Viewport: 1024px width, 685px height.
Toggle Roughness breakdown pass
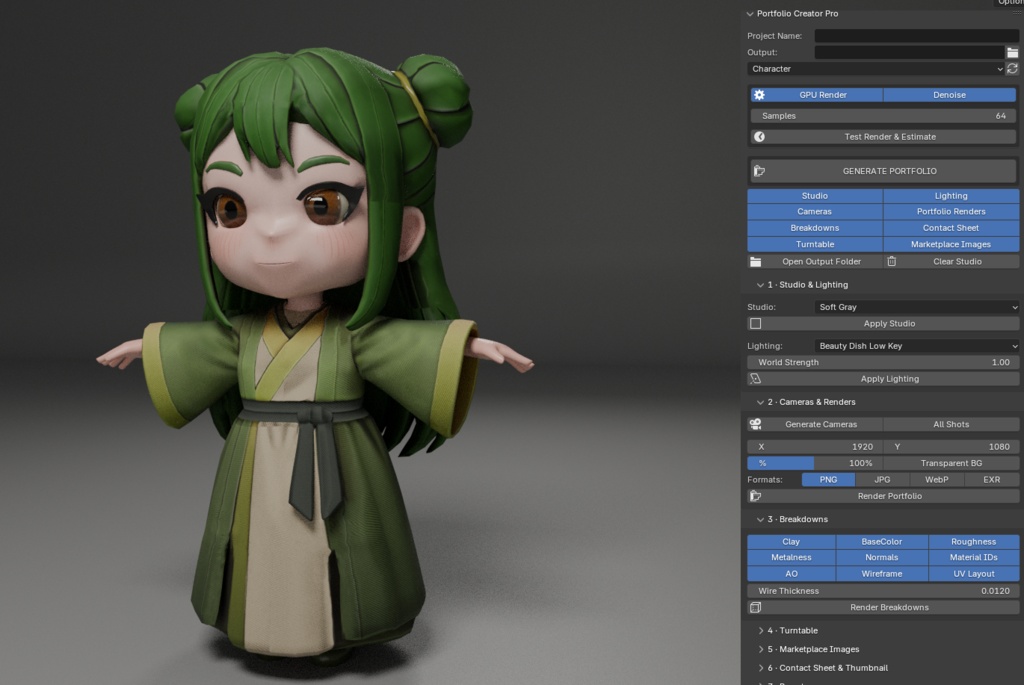point(973,542)
